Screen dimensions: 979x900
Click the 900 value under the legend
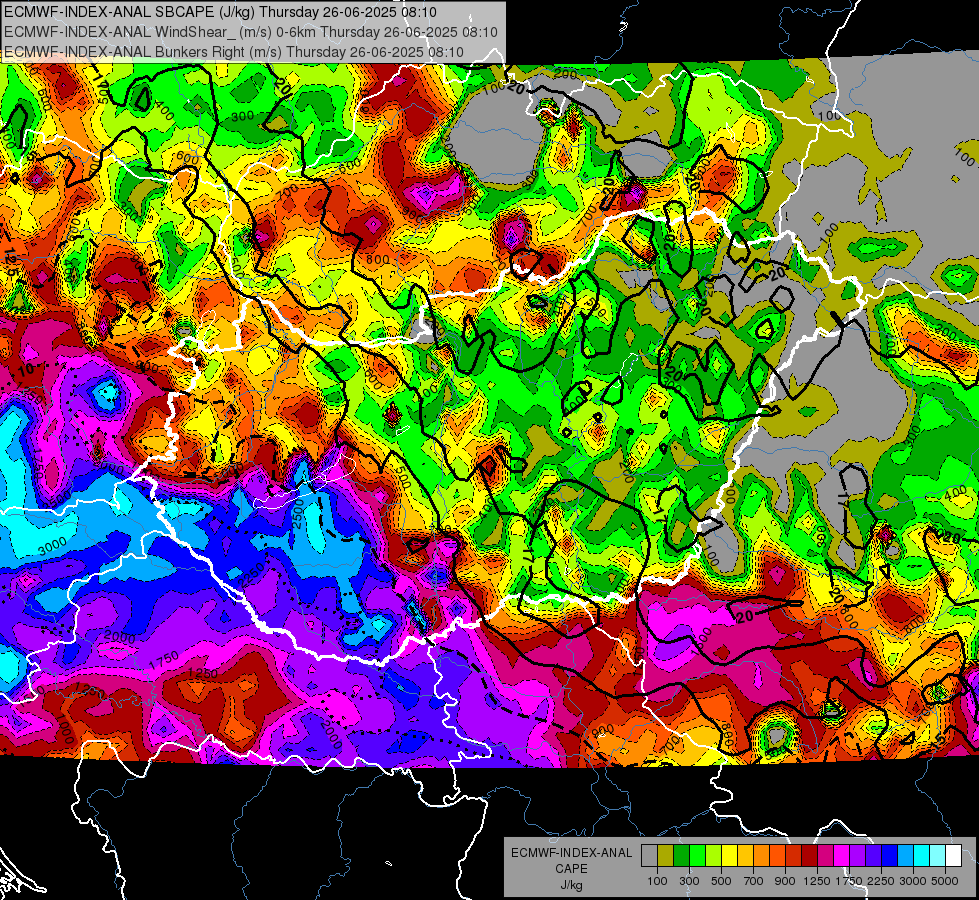[x=785, y=881]
